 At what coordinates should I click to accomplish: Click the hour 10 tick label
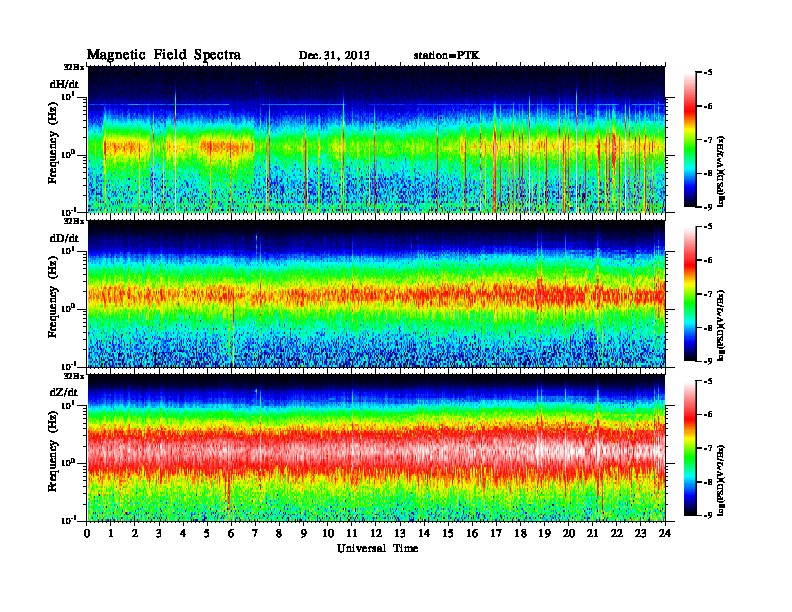tap(328, 533)
